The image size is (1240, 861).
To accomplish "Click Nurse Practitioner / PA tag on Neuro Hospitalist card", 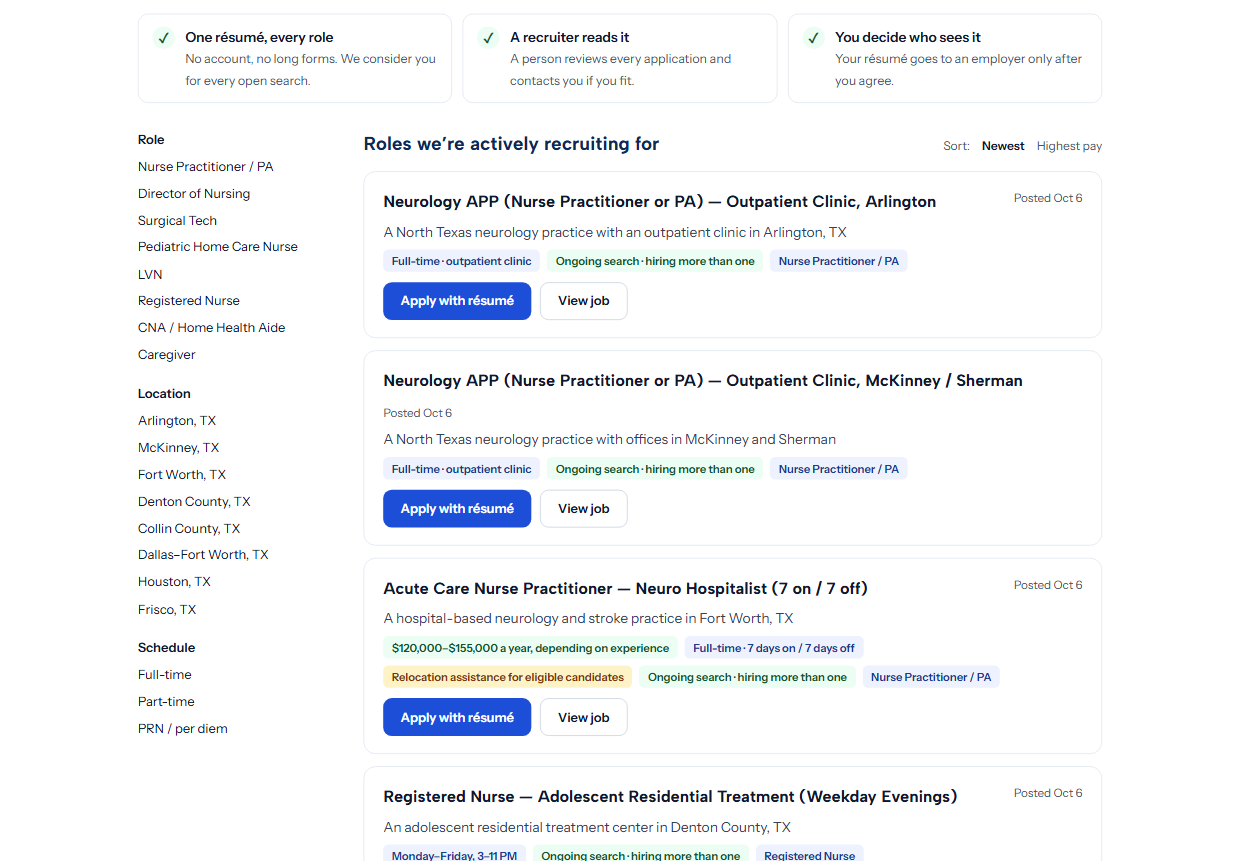I will [931, 677].
